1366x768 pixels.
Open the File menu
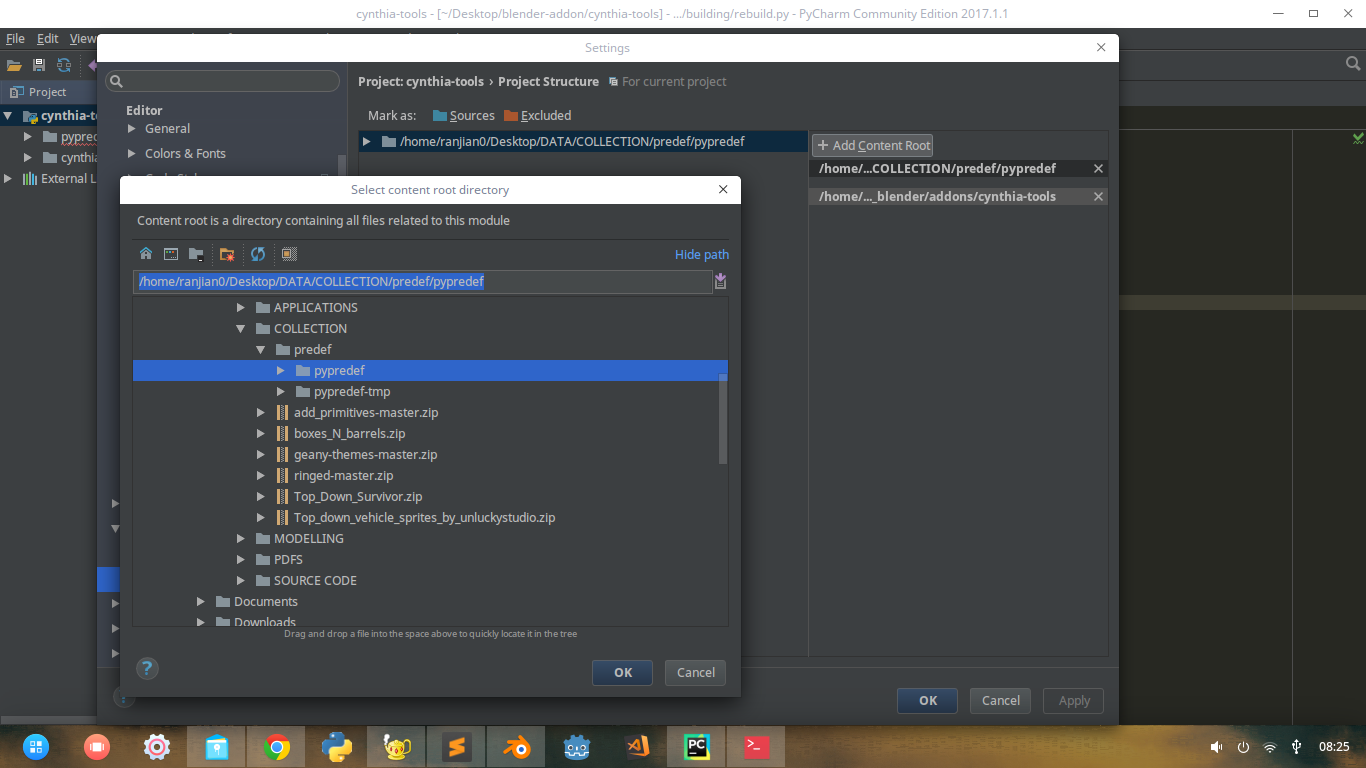(x=15, y=39)
